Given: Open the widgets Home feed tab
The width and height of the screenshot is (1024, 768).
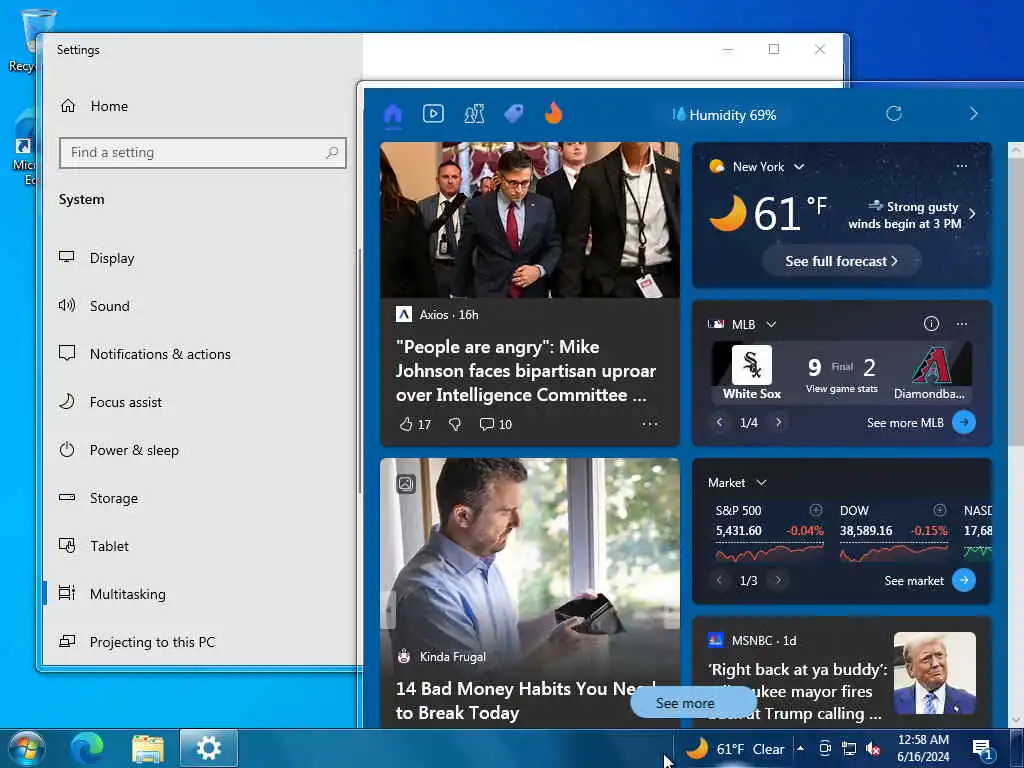Looking at the screenshot, I should 392,114.
